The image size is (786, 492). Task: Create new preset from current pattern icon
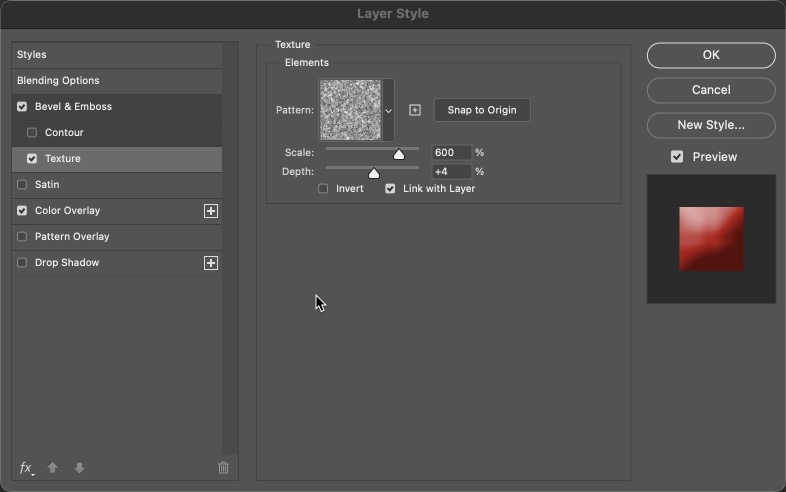tap(415, 110)
